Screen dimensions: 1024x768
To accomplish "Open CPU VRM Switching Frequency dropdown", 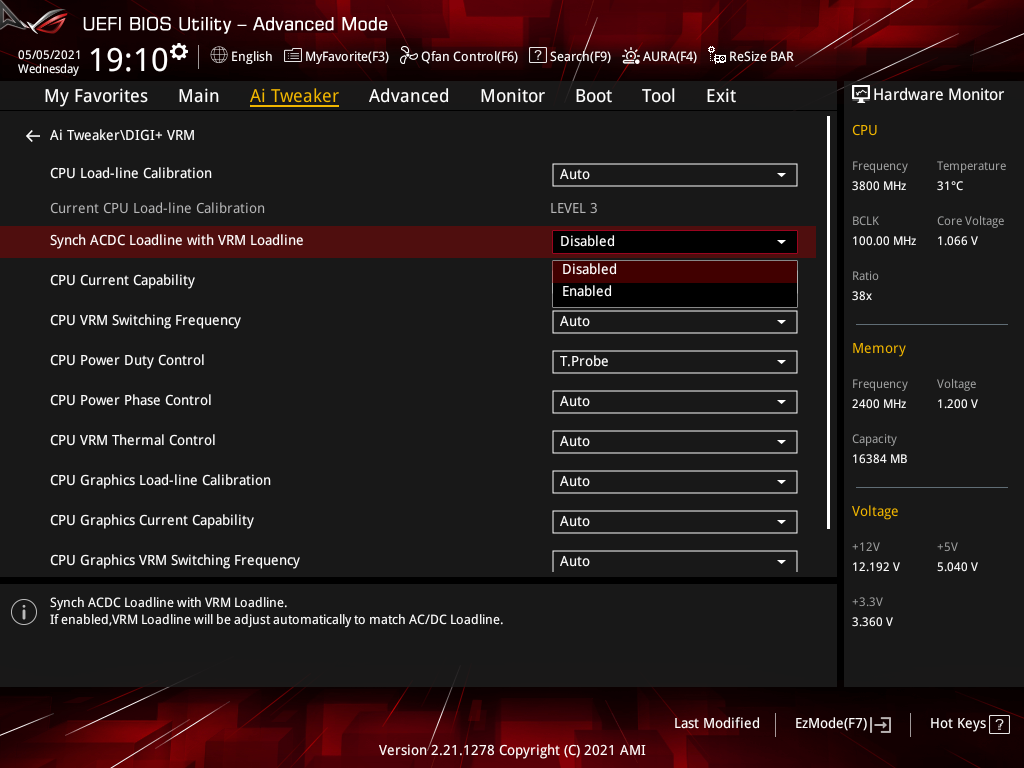I will 675,321.
